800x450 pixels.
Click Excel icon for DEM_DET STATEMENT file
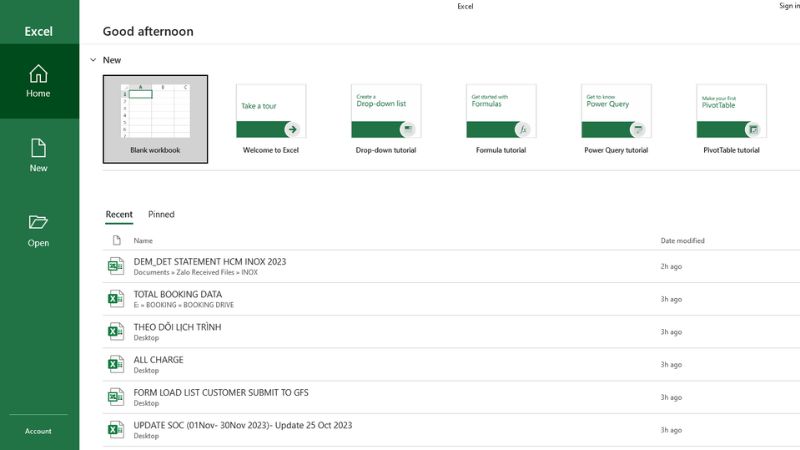[x=116, y=266]
